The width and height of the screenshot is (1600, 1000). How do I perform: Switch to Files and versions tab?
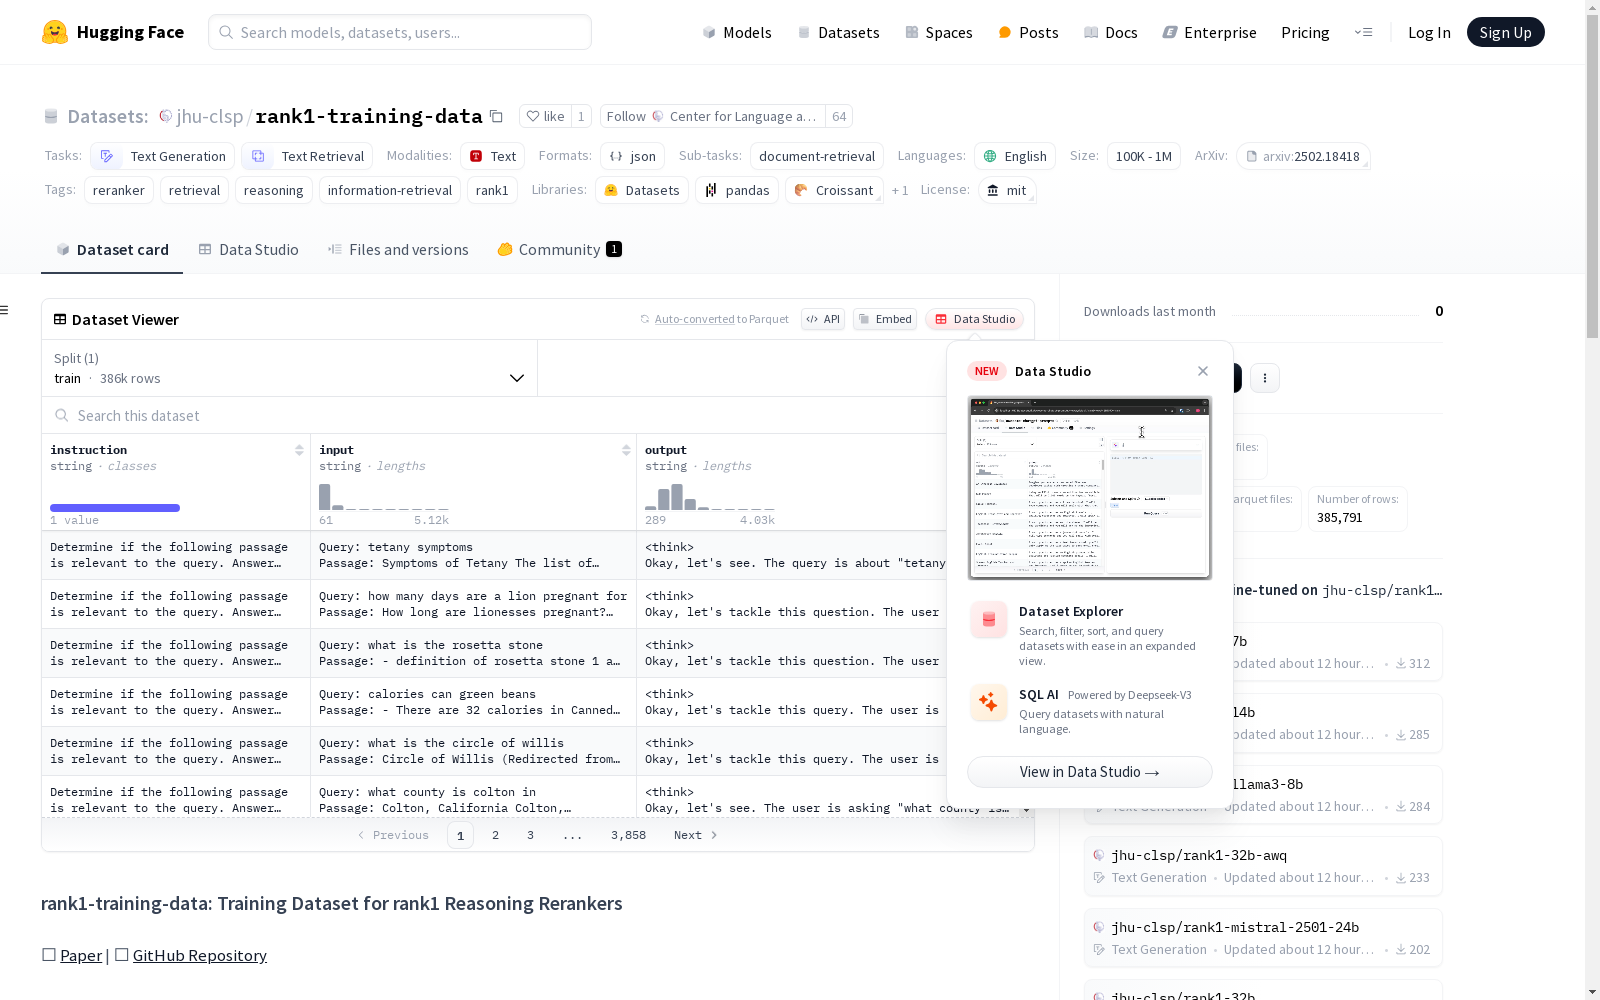click(x=398, y=250)
